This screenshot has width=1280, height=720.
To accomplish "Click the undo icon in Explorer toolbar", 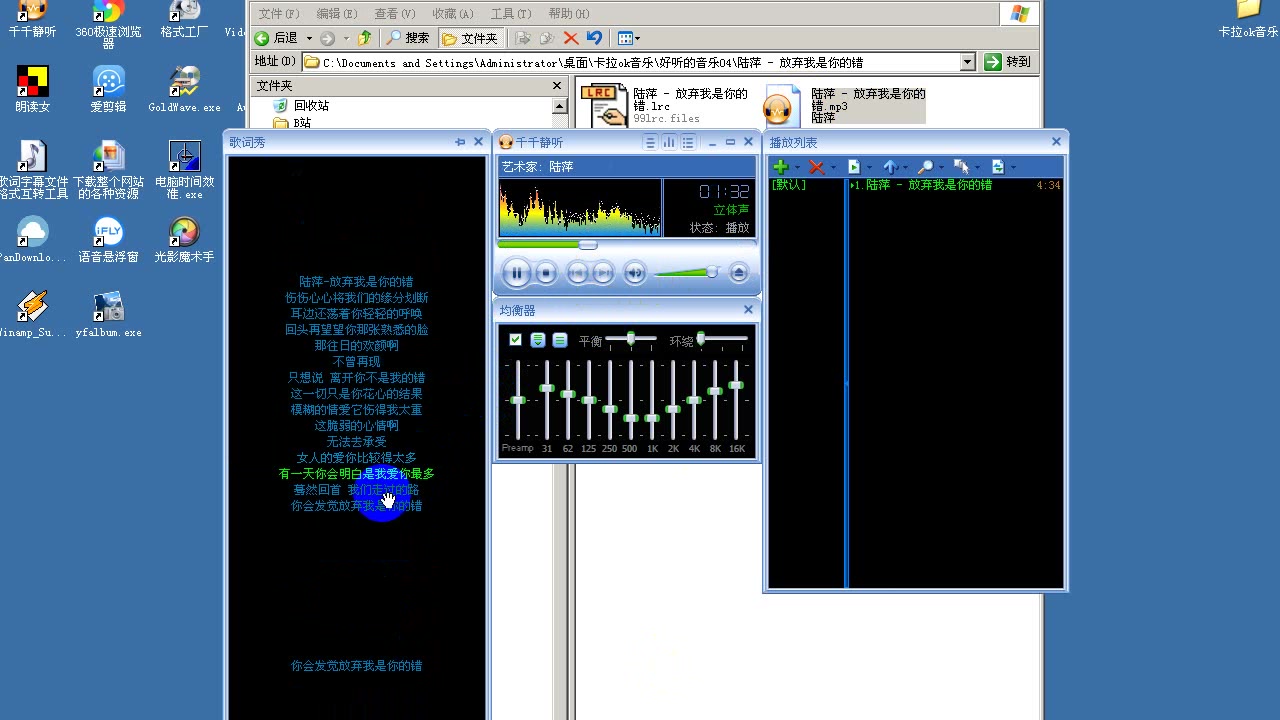I will coord(595,38).
